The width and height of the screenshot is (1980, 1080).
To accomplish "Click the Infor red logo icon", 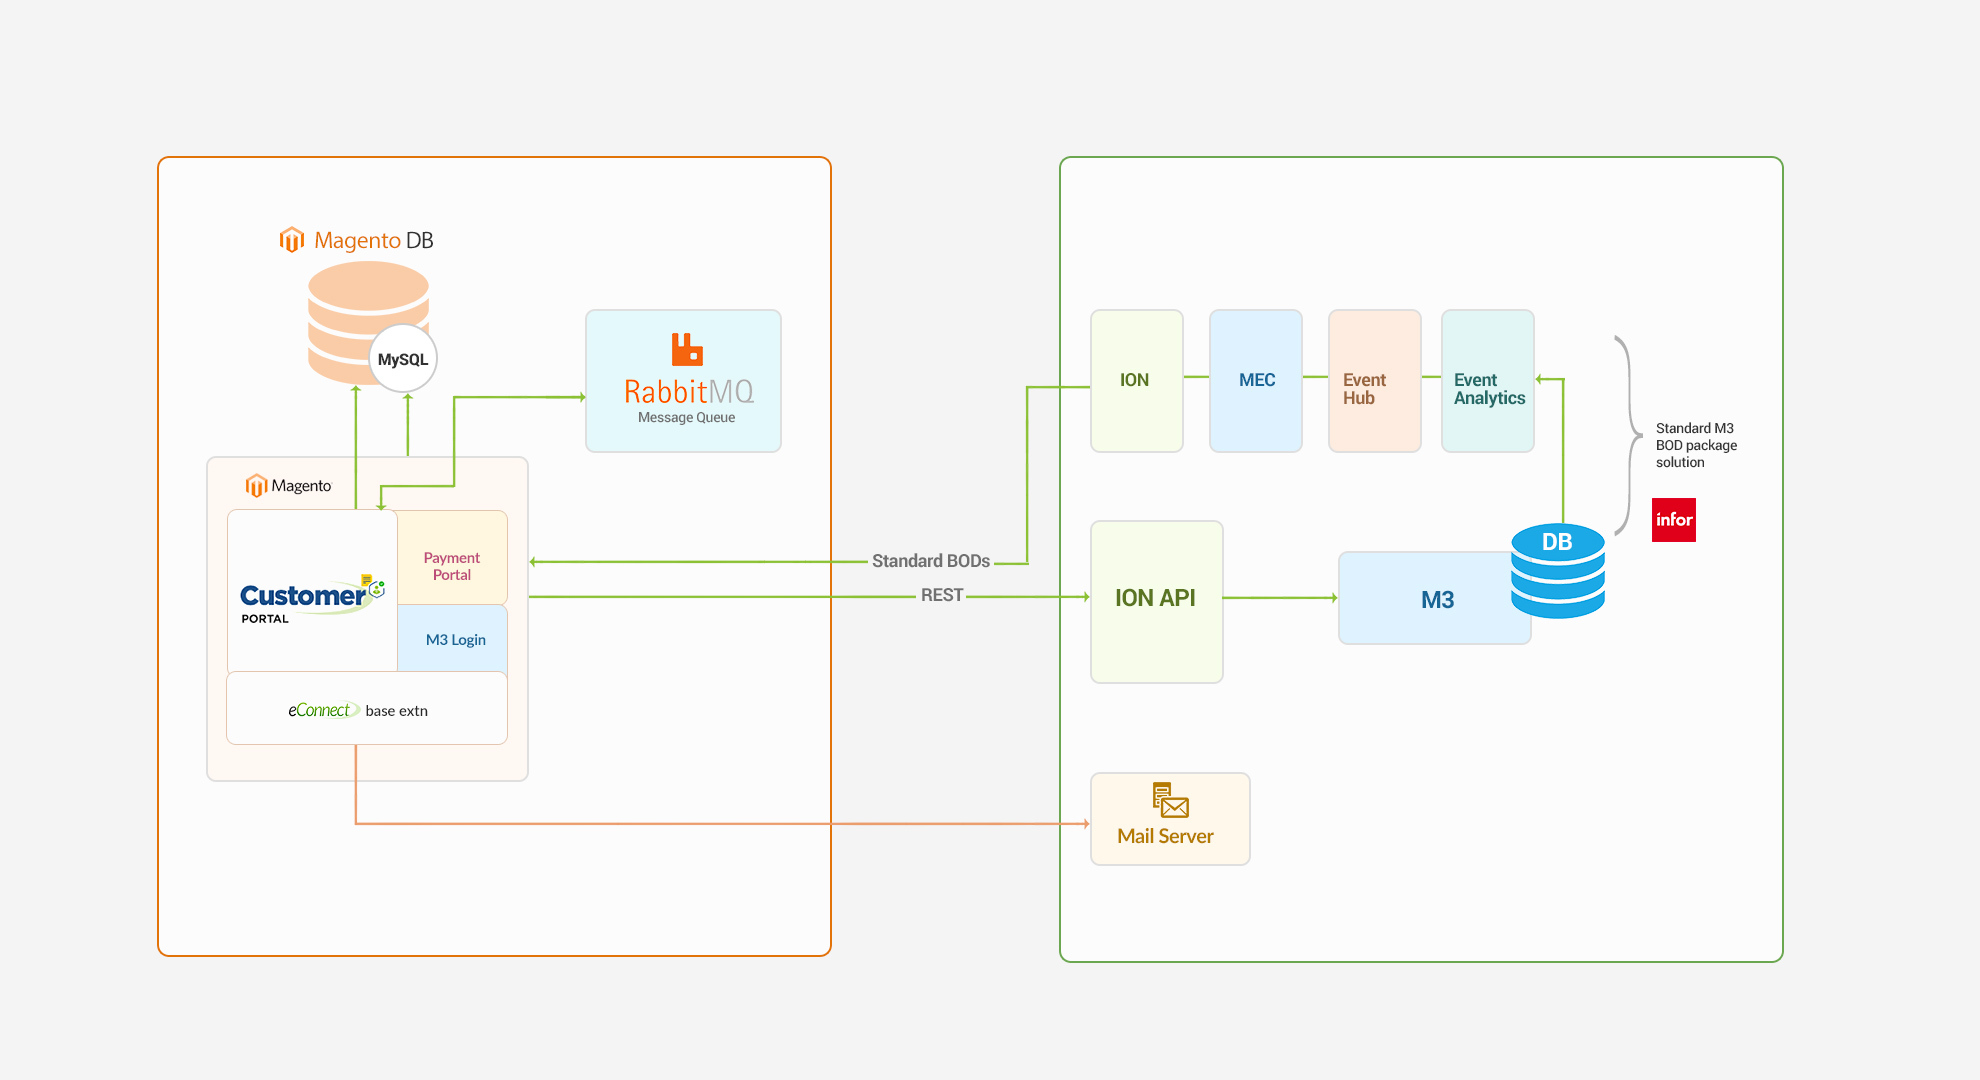I will 1674,519.
